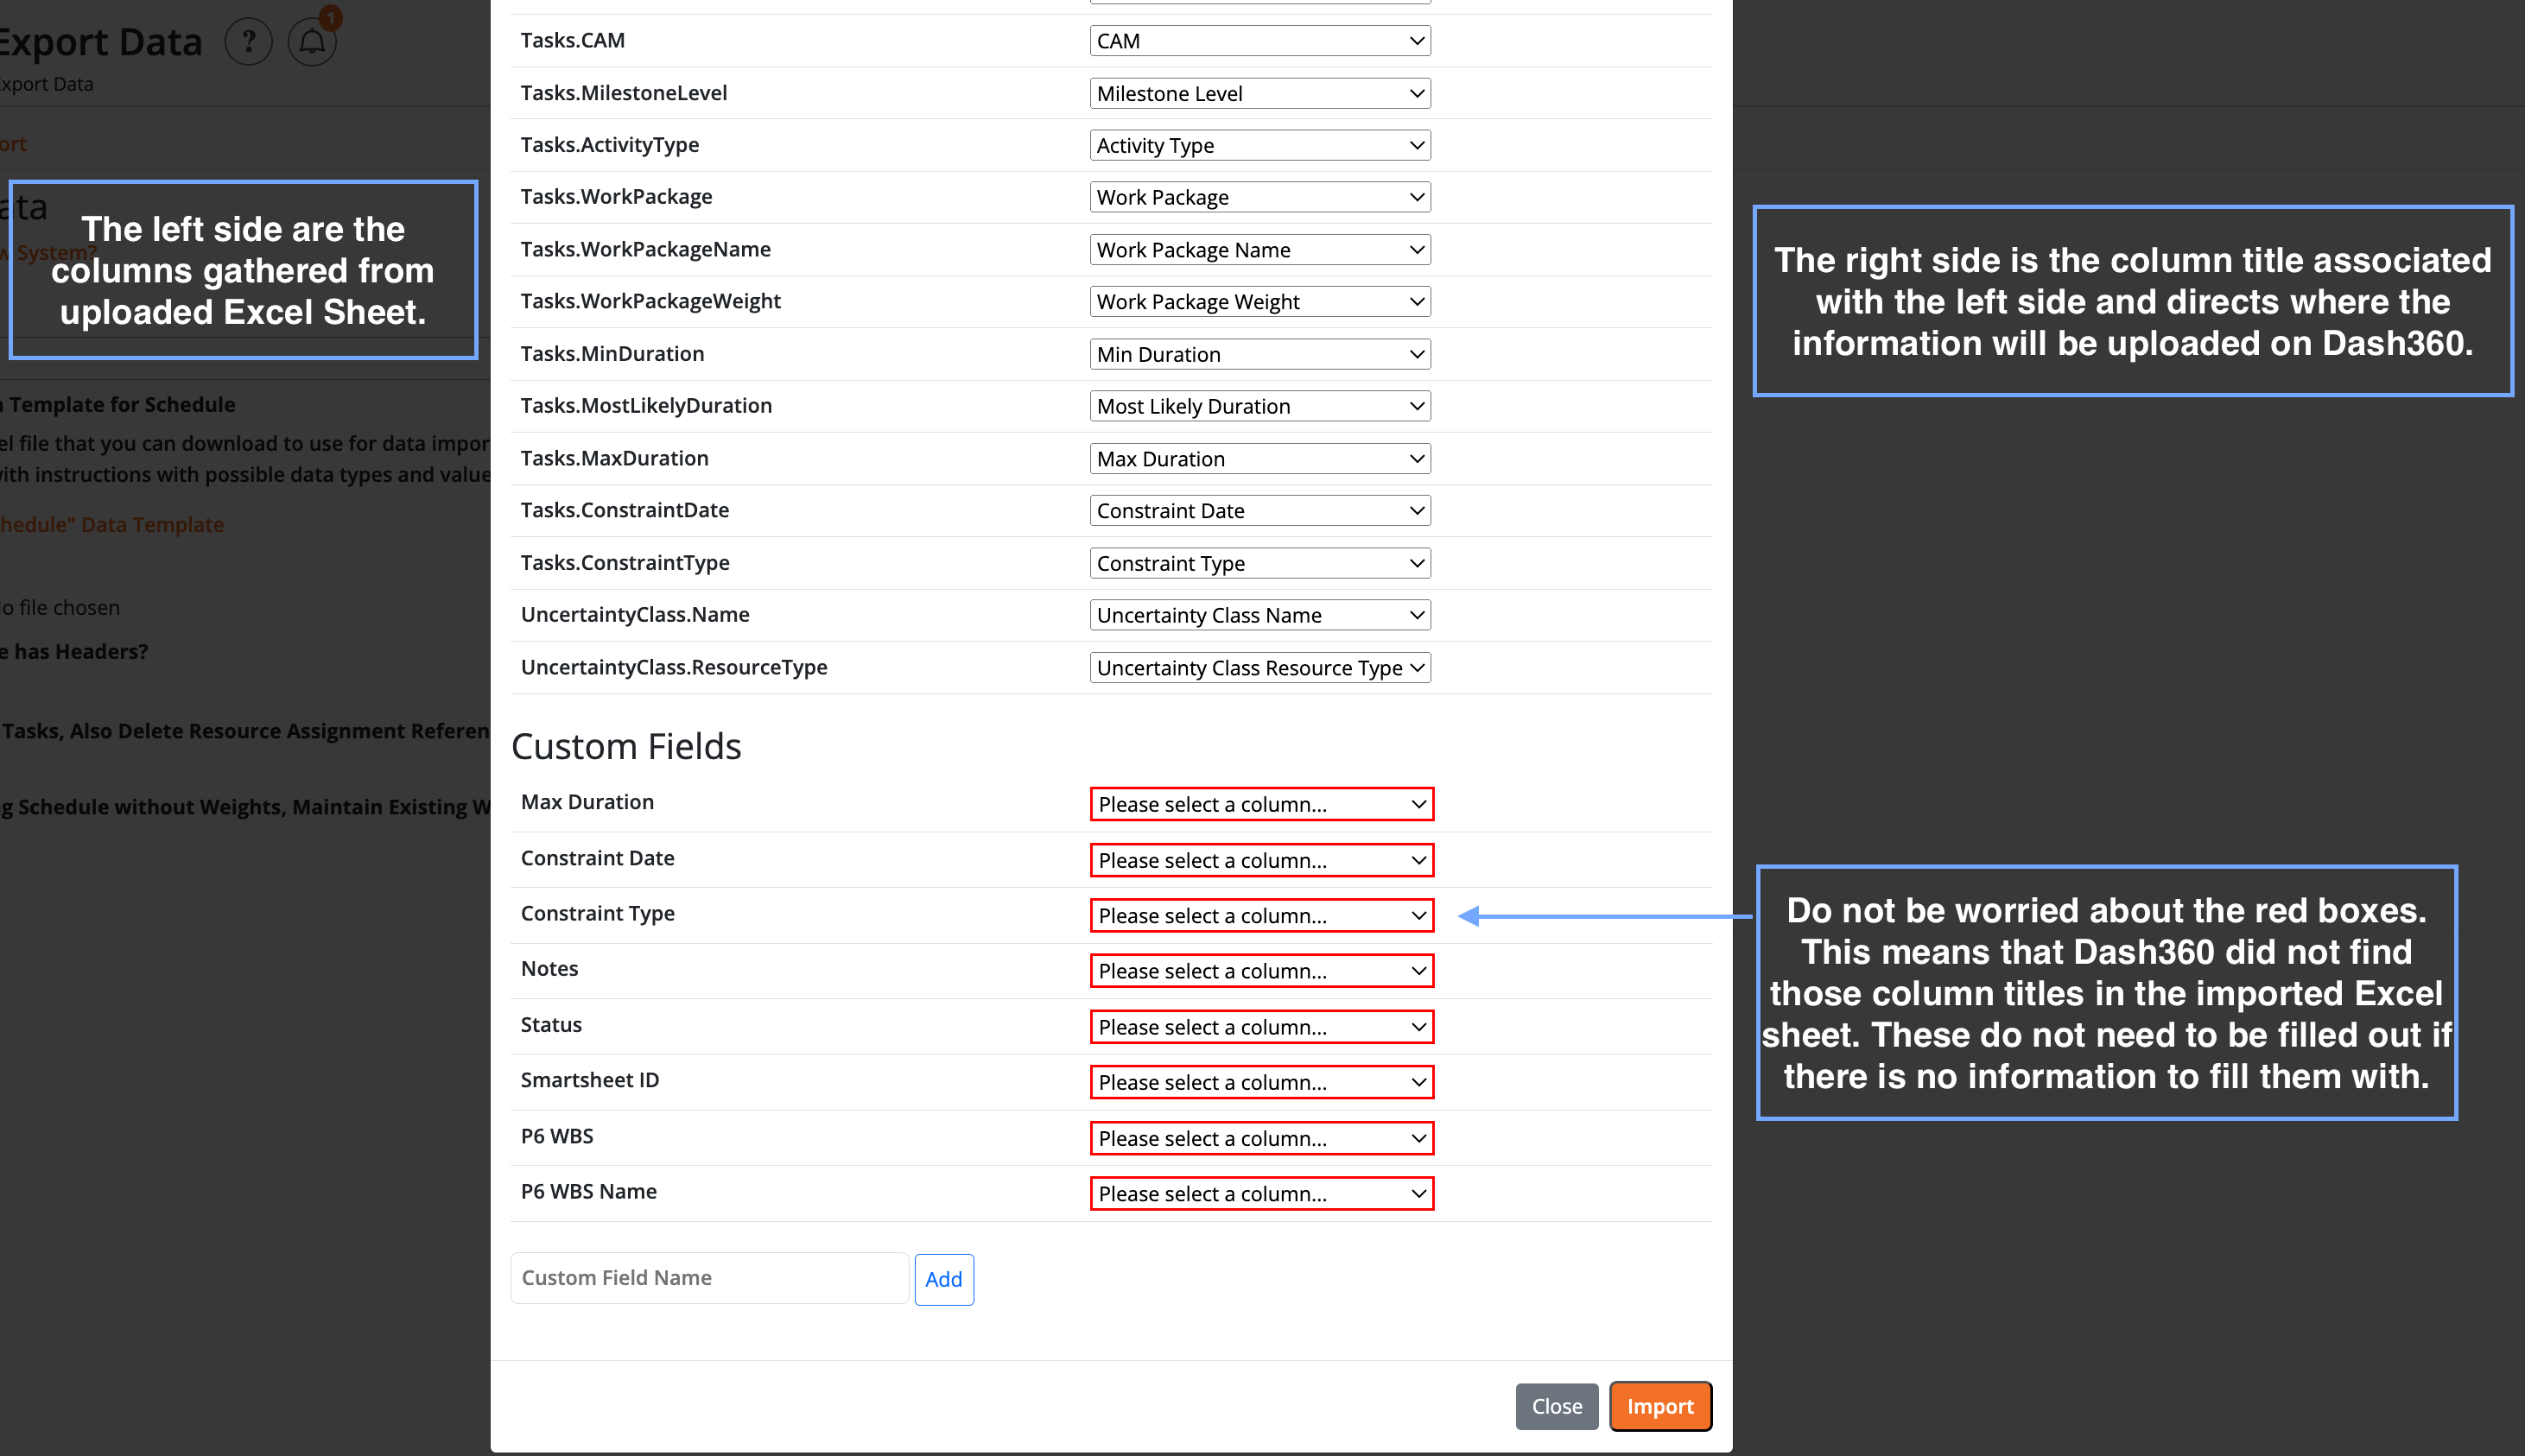Open the Activity Type dropdown
Image resolution: width=2525 pixels, height=1456 pixels.
(x=1259, y=146)
